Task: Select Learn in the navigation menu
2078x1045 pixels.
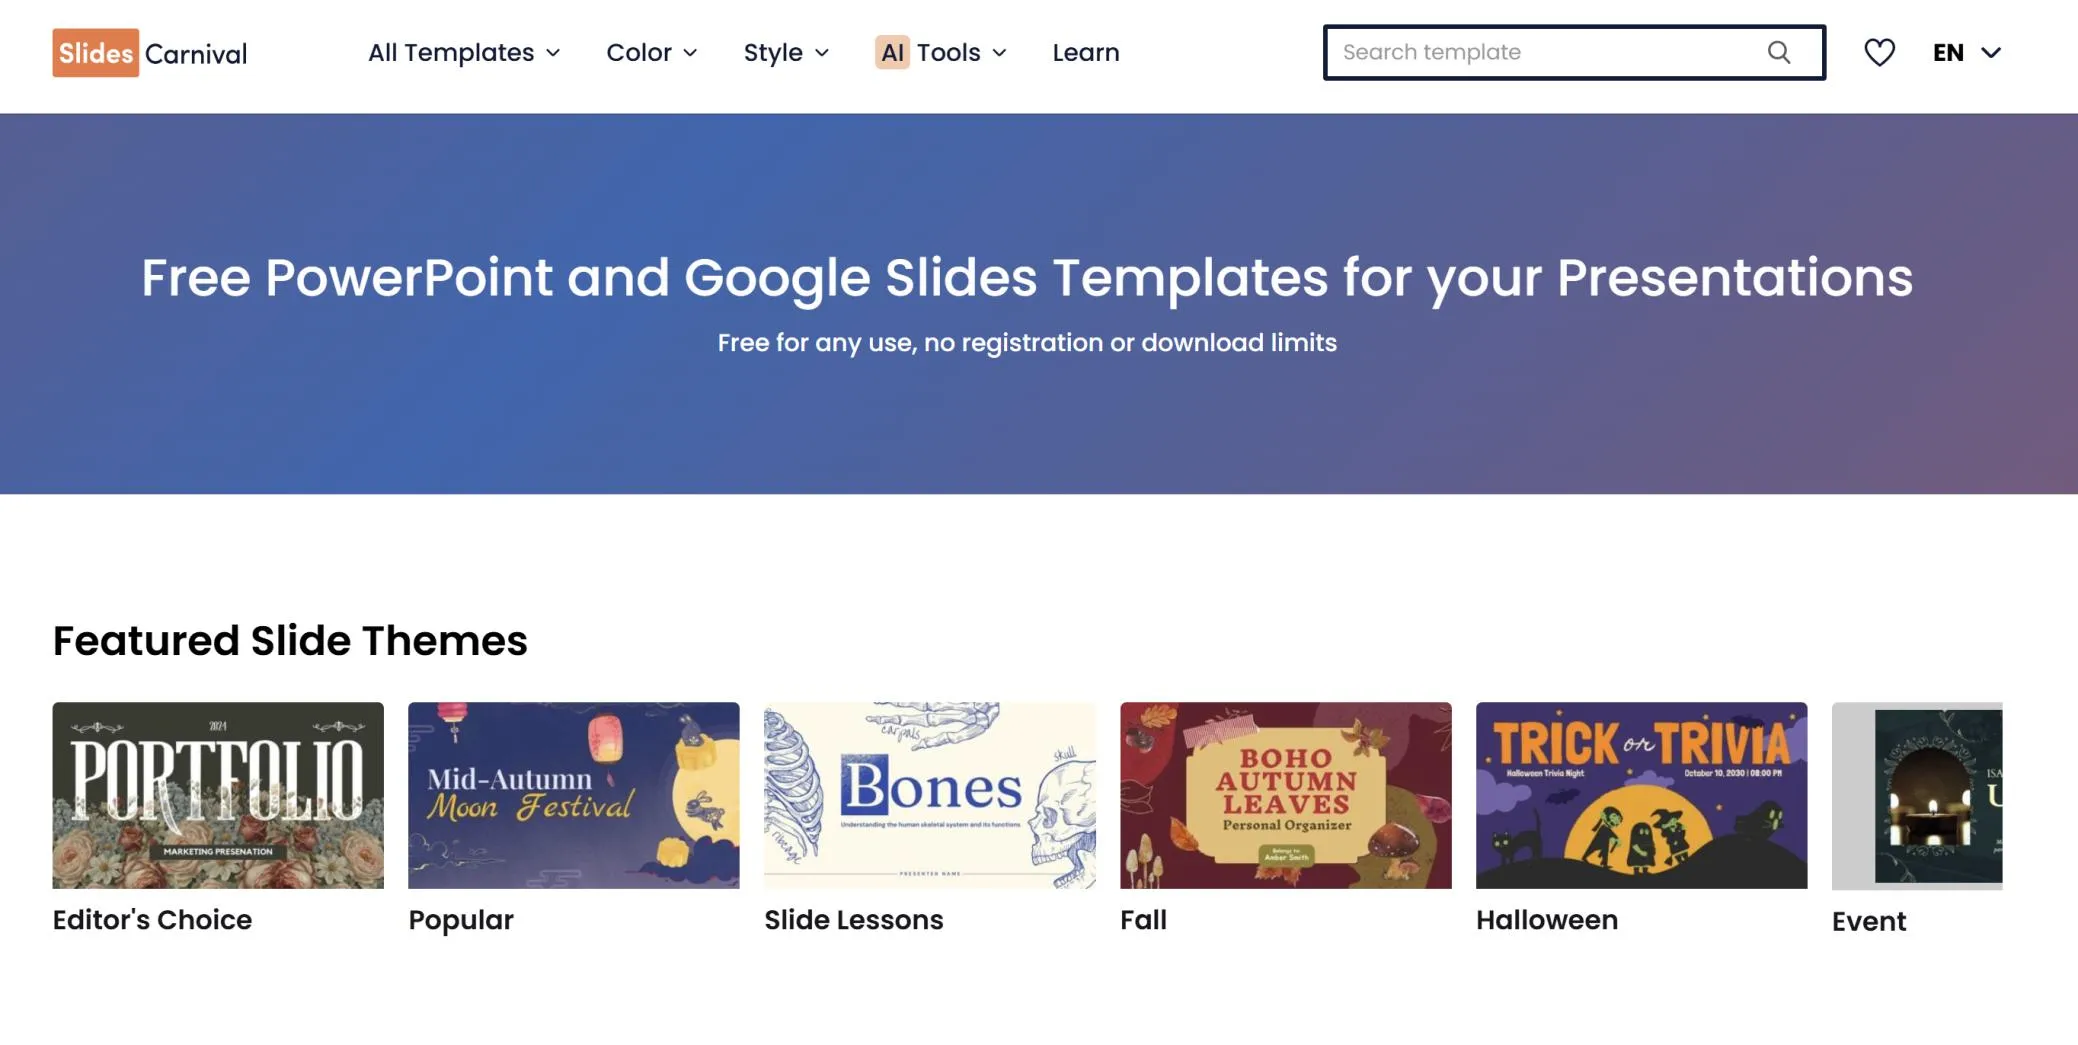Action: click(x=1086, y=52)
